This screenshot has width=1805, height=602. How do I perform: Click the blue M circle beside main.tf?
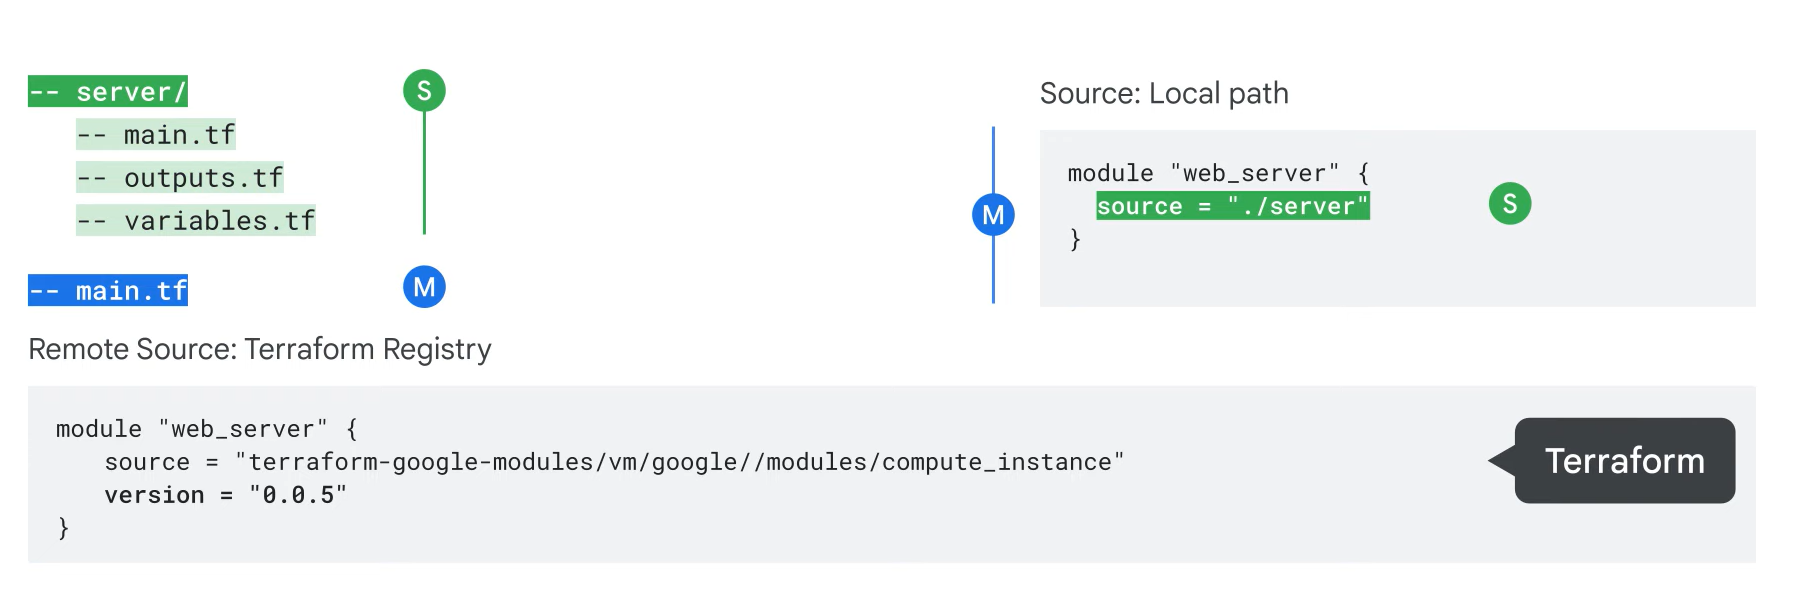pos(424,287)
